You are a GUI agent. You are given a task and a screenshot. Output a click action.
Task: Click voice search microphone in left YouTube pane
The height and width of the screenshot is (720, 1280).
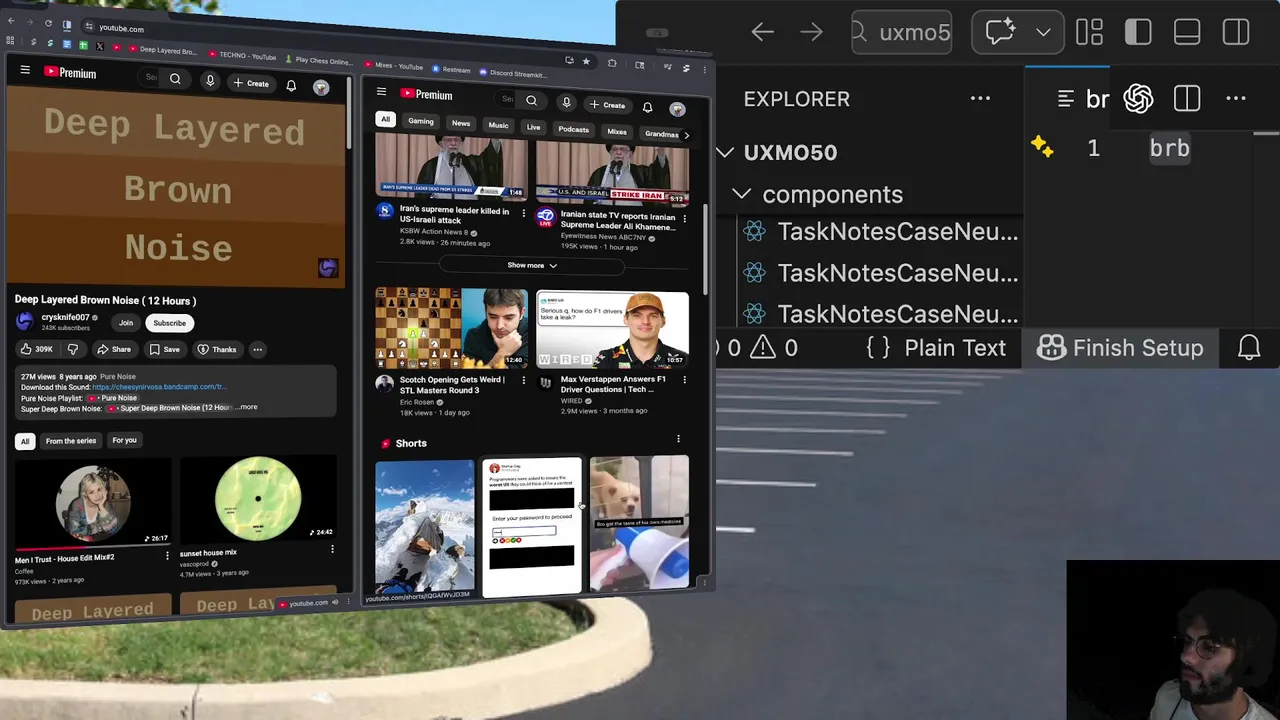pyautogui.click(x=210, y=80)
